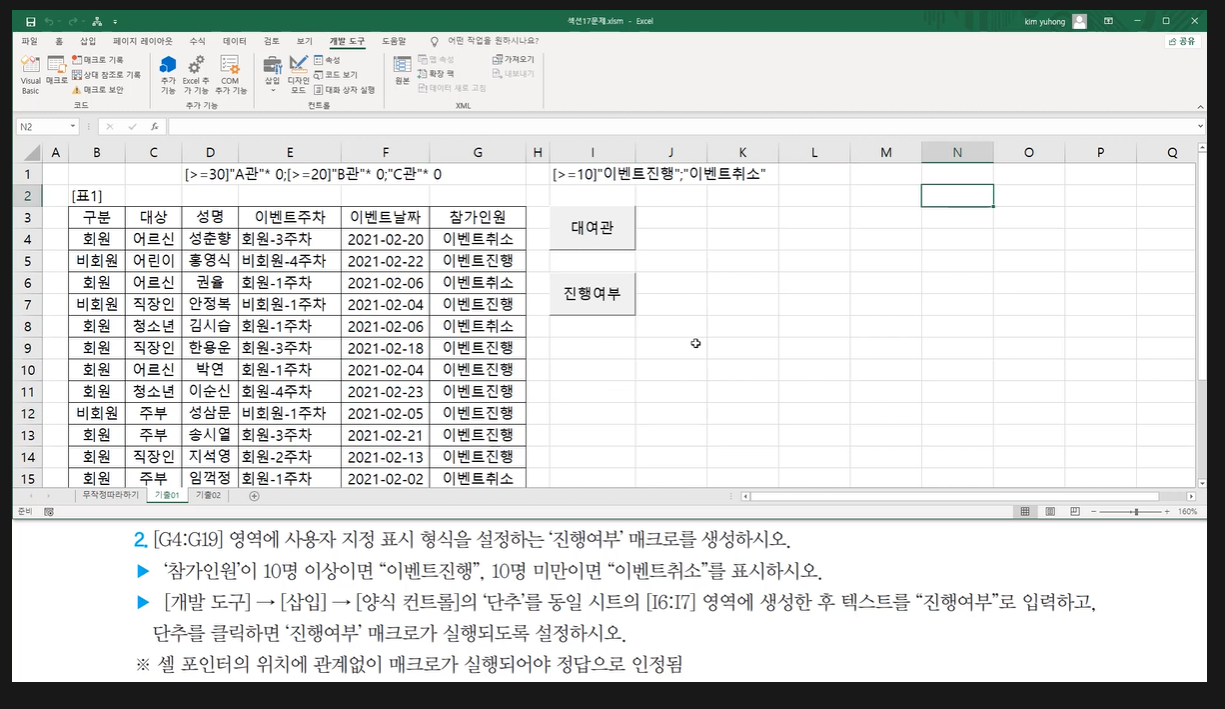The image size is (1225, 709).
Task: Open the 수식 (Formulas) ribbon tab
Action: [x=197, y=41]
